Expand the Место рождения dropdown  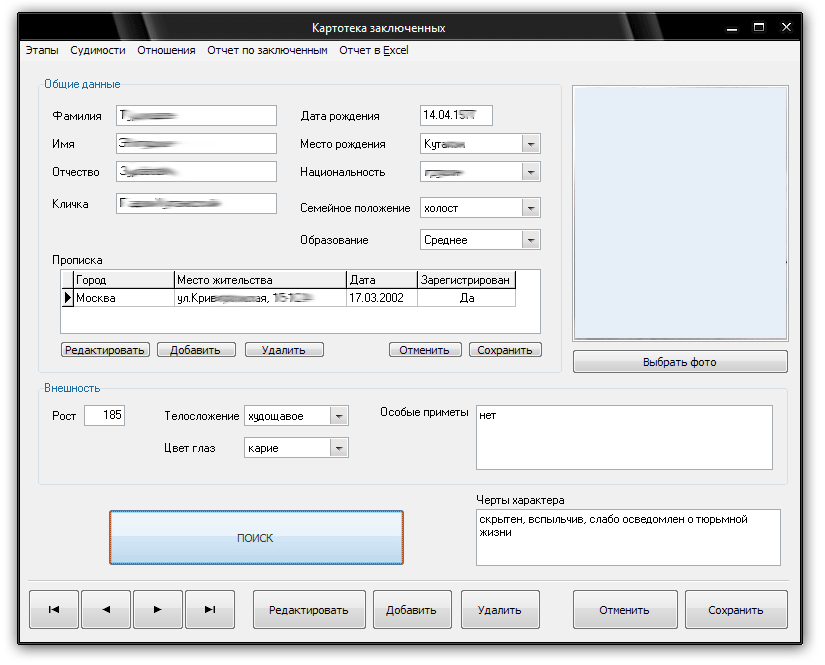click(531, 144)
